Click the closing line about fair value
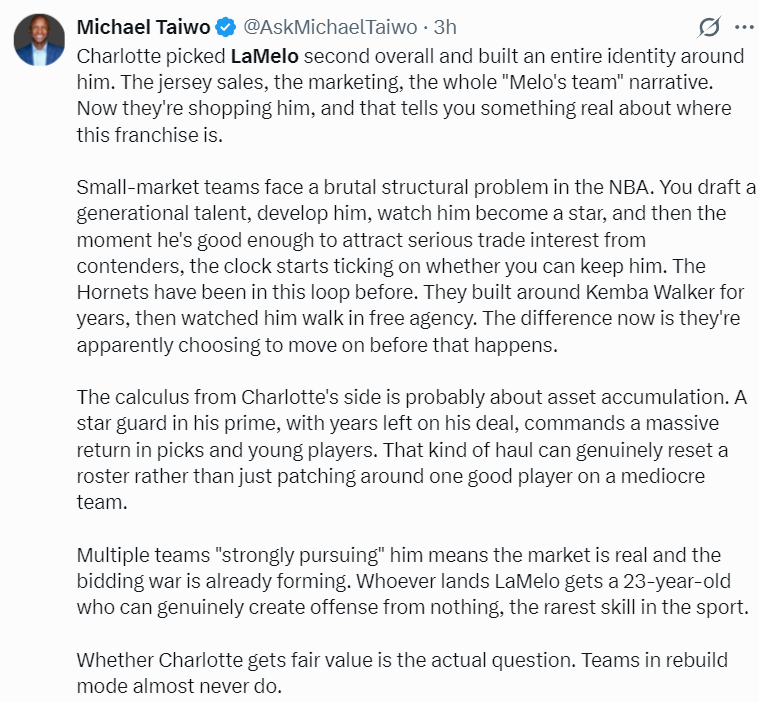The width and height of the screenshot is (759, 702). click(402, 673)
